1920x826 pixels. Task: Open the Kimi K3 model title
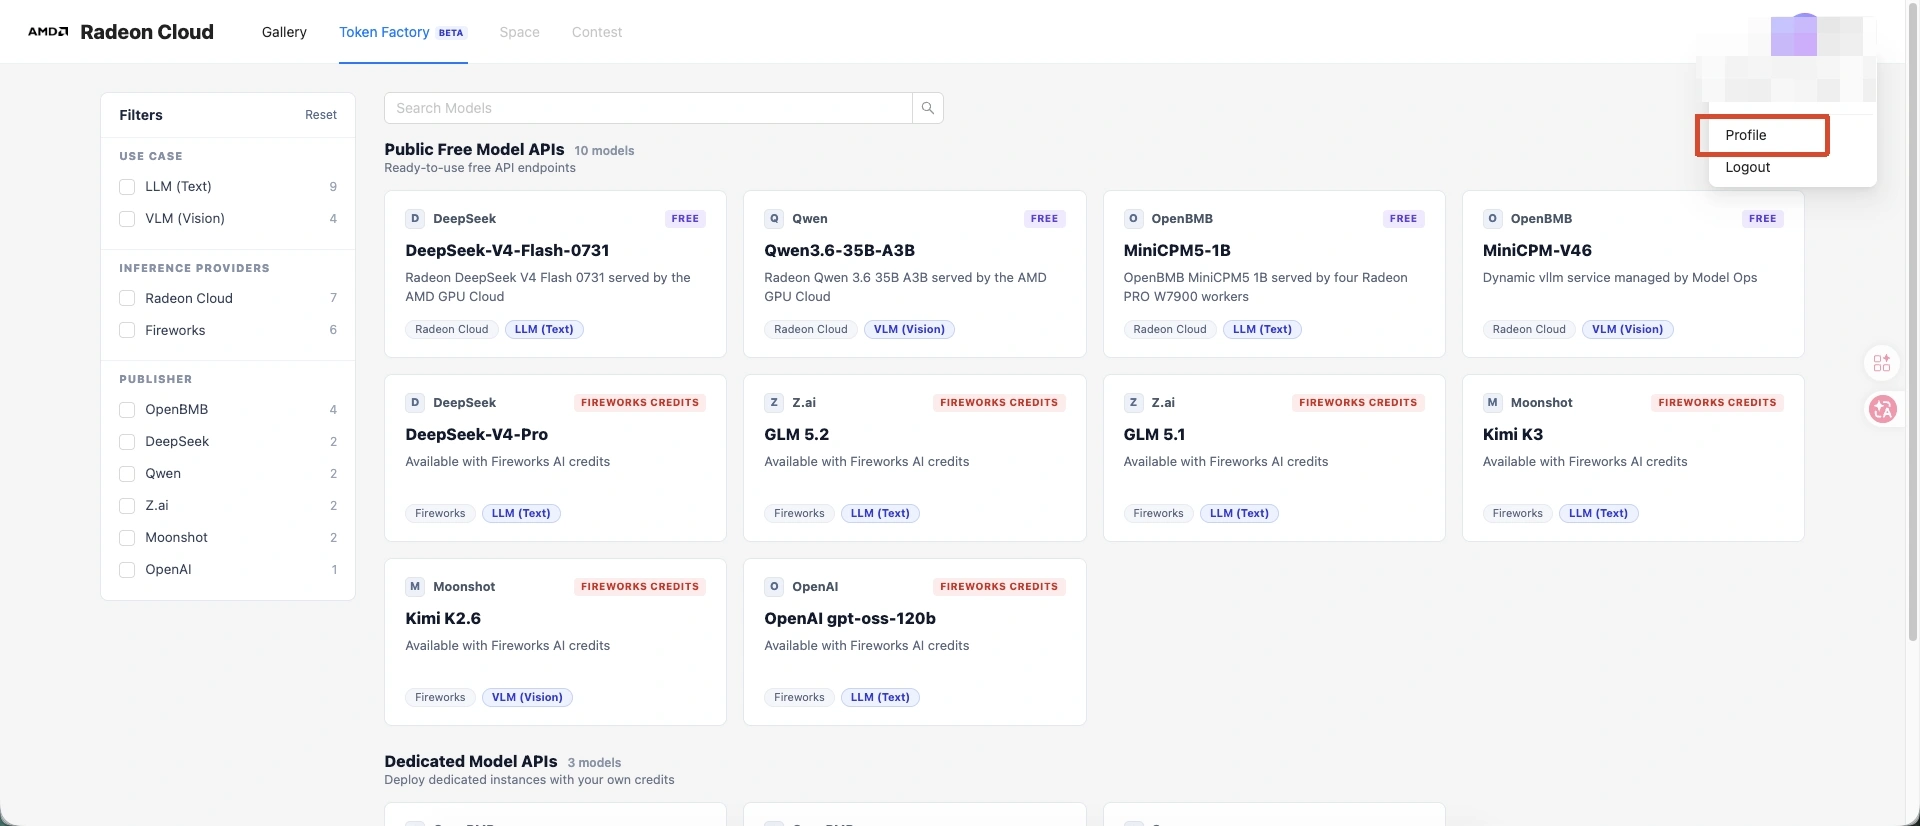point(1513,434)
